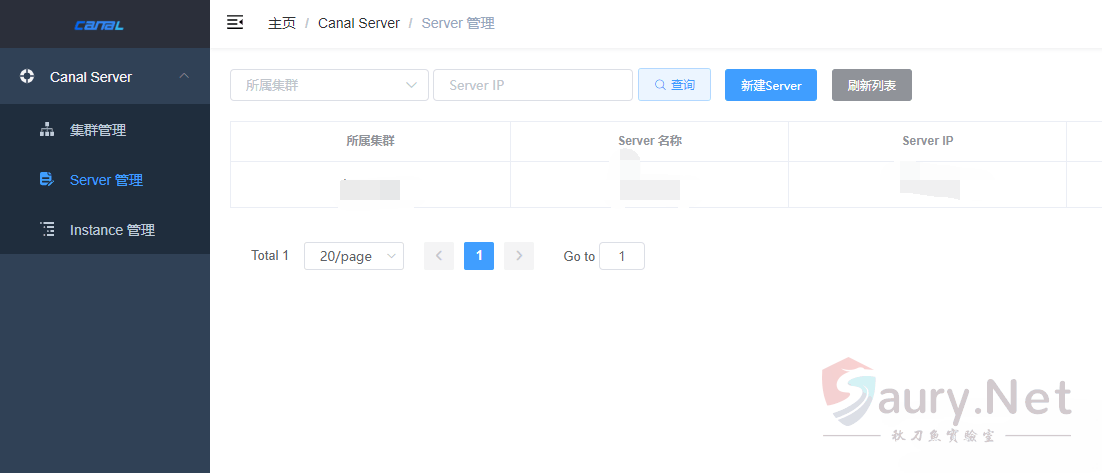Image resolution: width=1102 pixels, height=473 pixels.
Task: Click the magnifier icon in query button
Action: pos(660,86)
